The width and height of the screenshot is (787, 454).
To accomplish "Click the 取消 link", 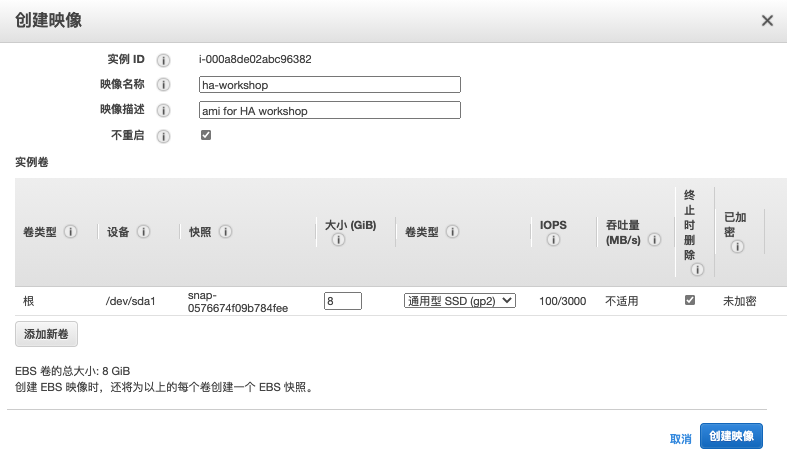I will [680, 438].
